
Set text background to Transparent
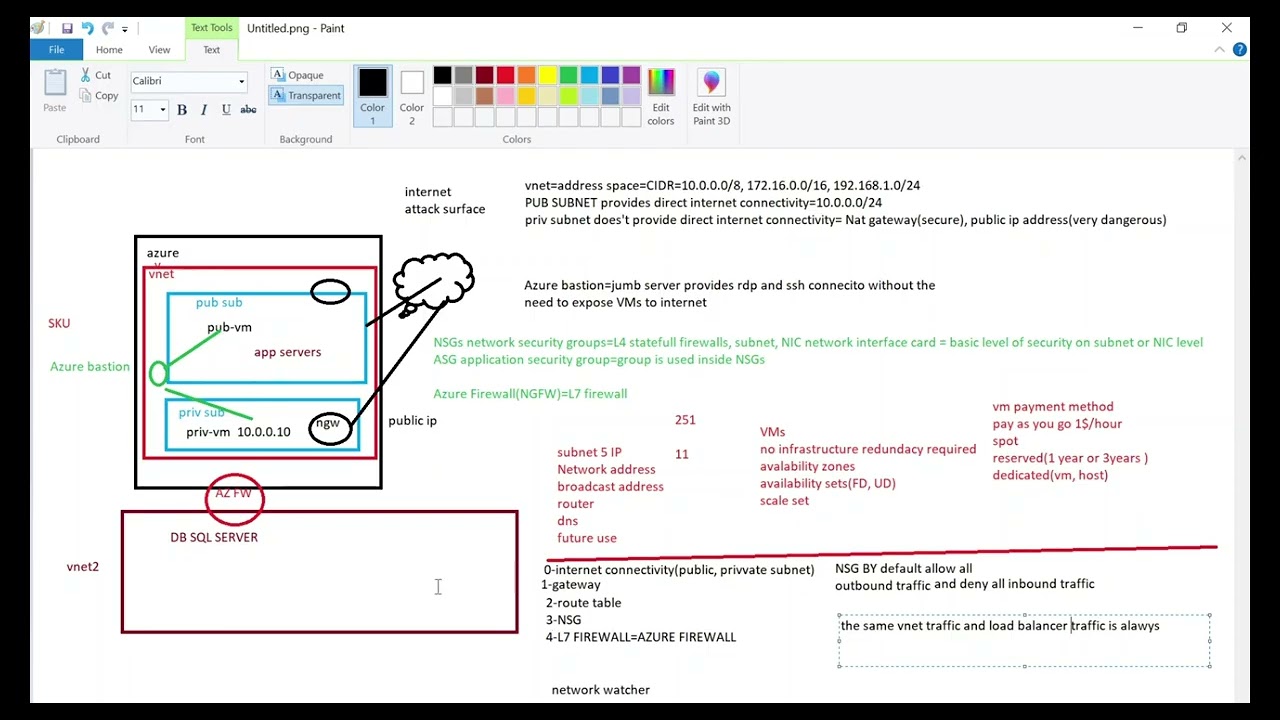[306, 95]
